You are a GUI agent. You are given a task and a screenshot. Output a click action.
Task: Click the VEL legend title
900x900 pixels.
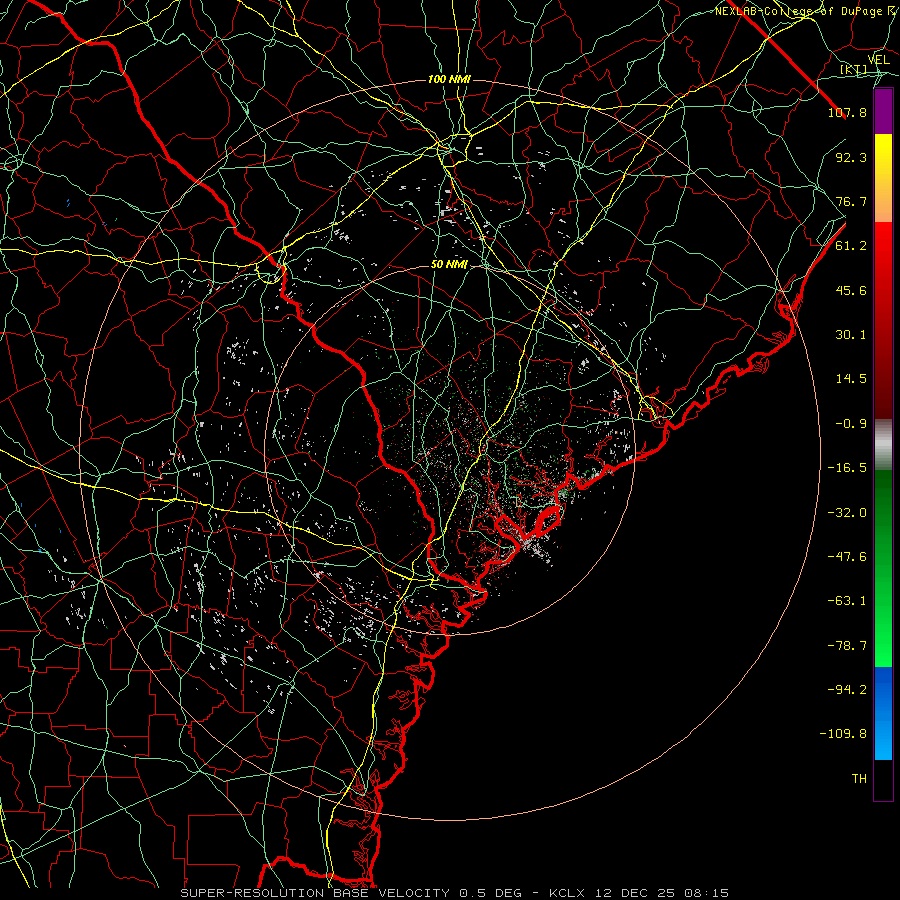pyautogui.click(x=878, y=60)
